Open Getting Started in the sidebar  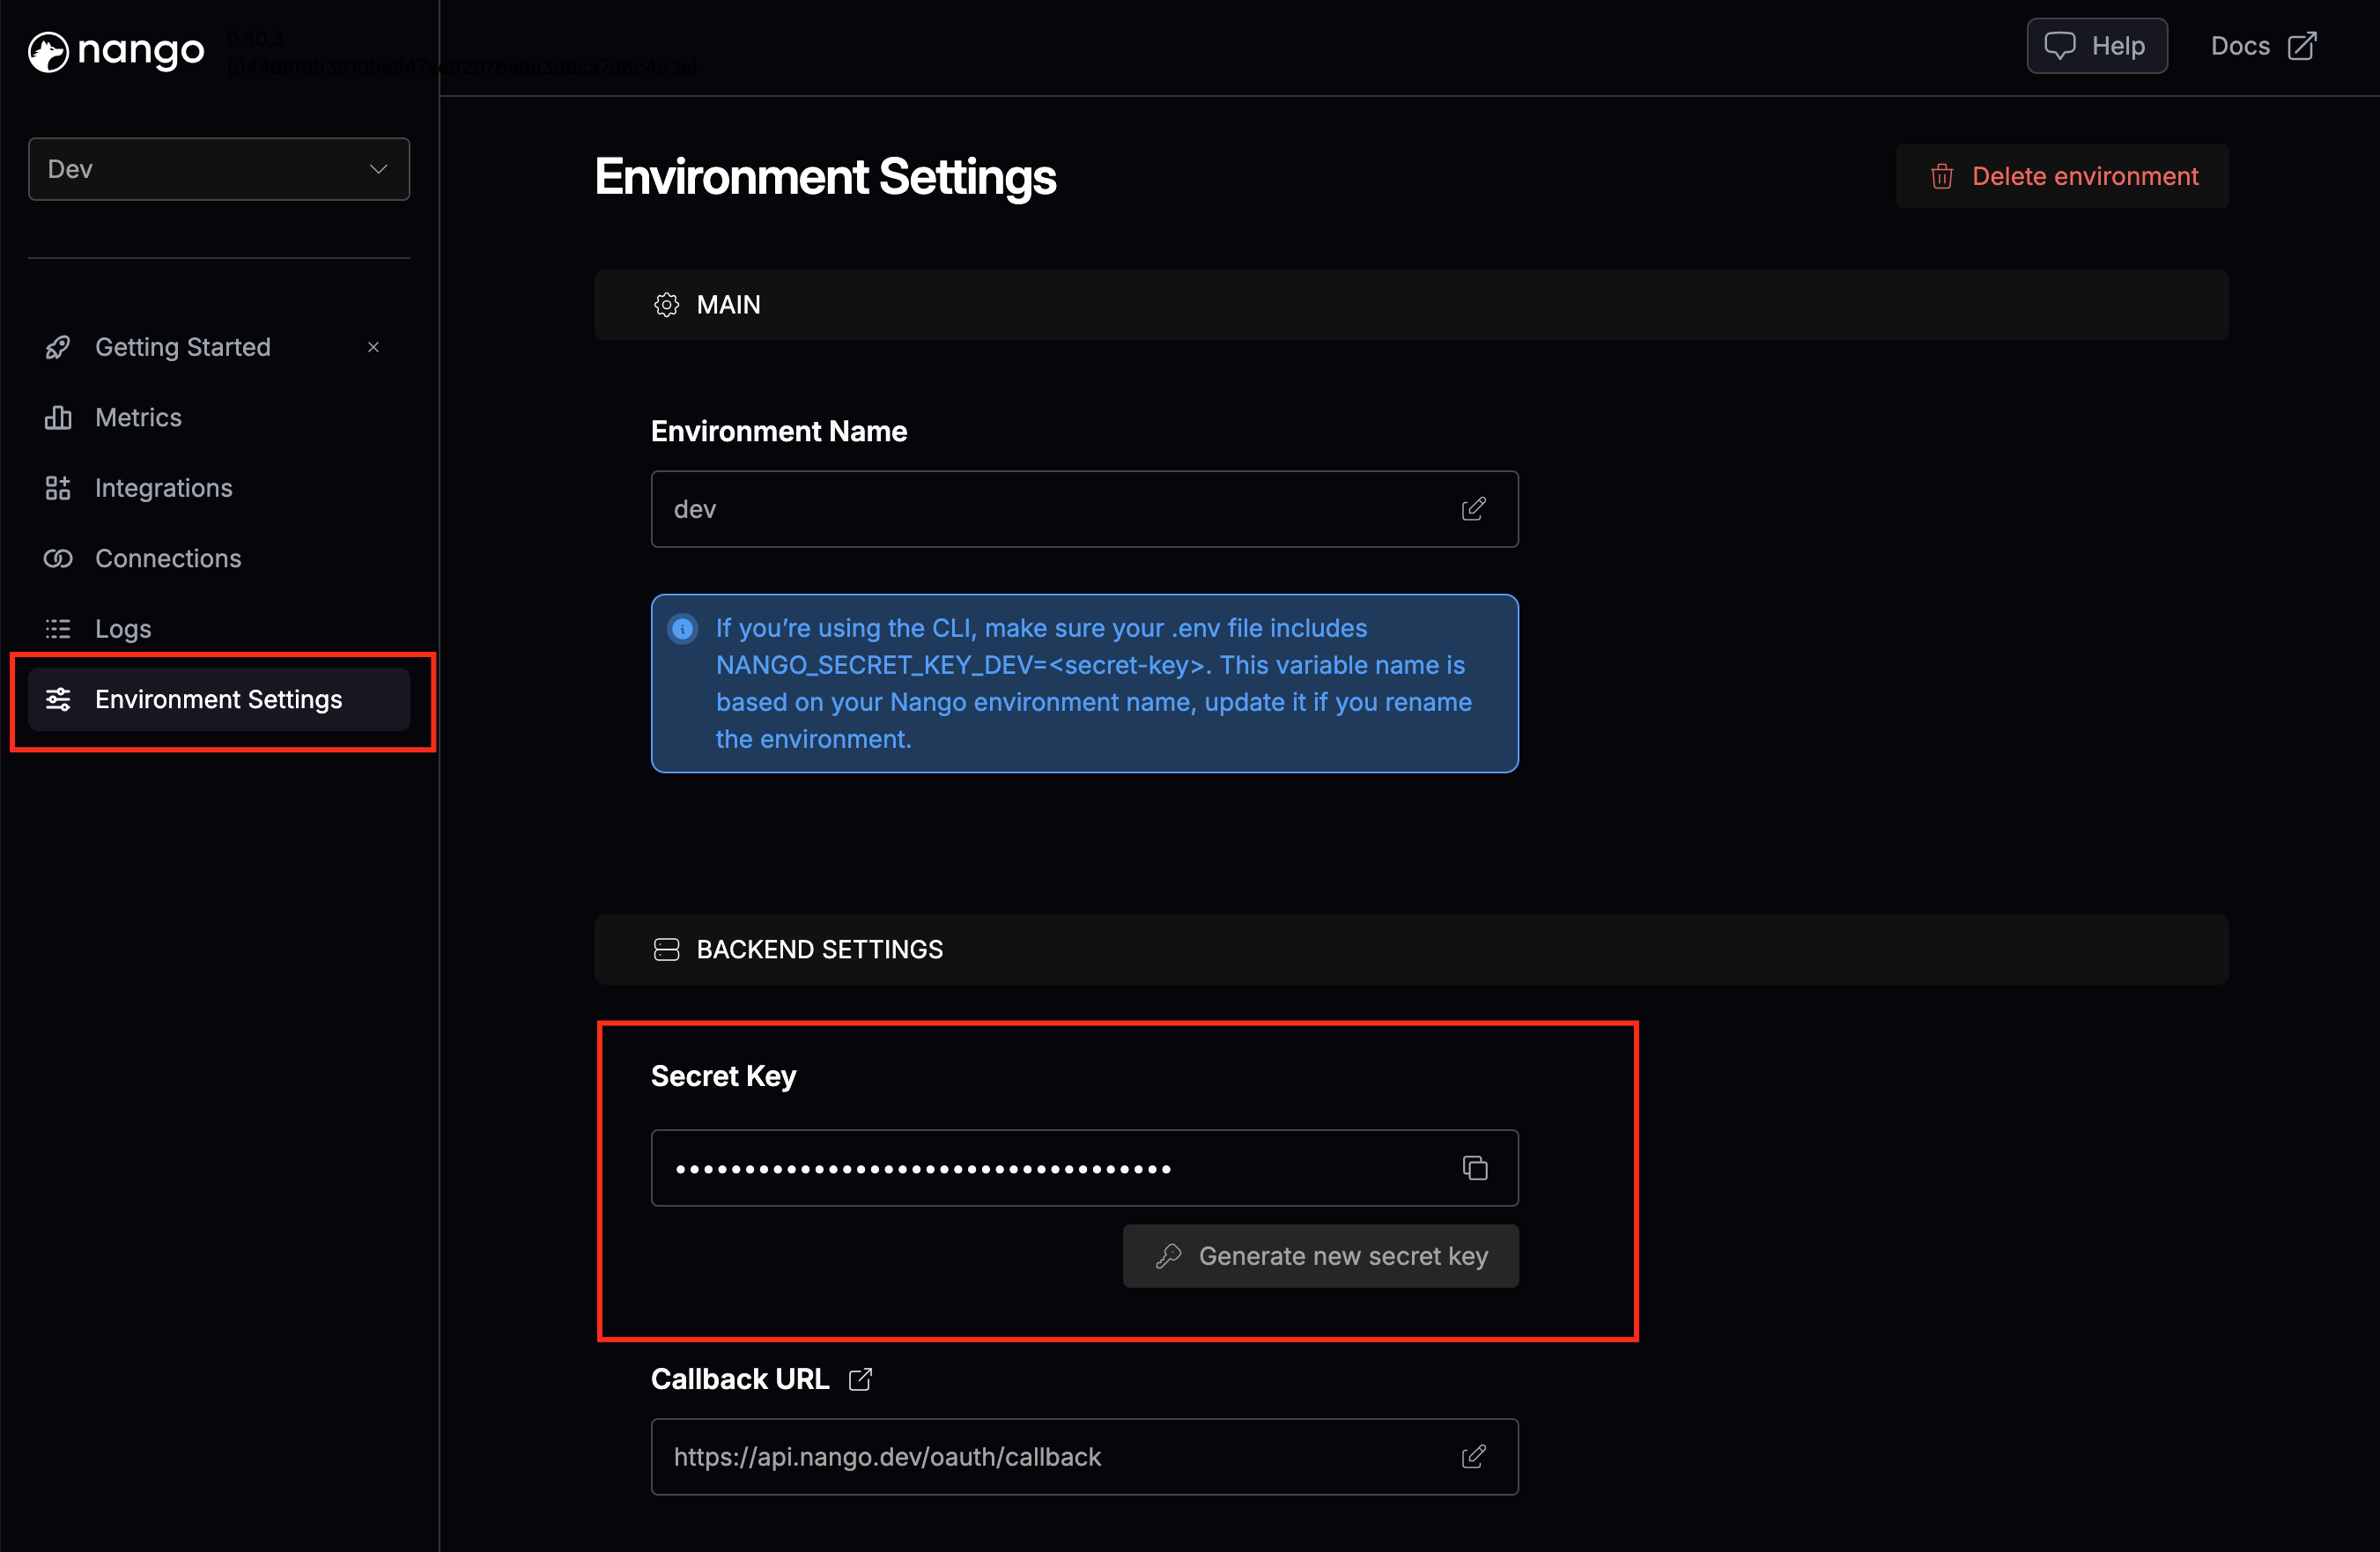point(182,347)
